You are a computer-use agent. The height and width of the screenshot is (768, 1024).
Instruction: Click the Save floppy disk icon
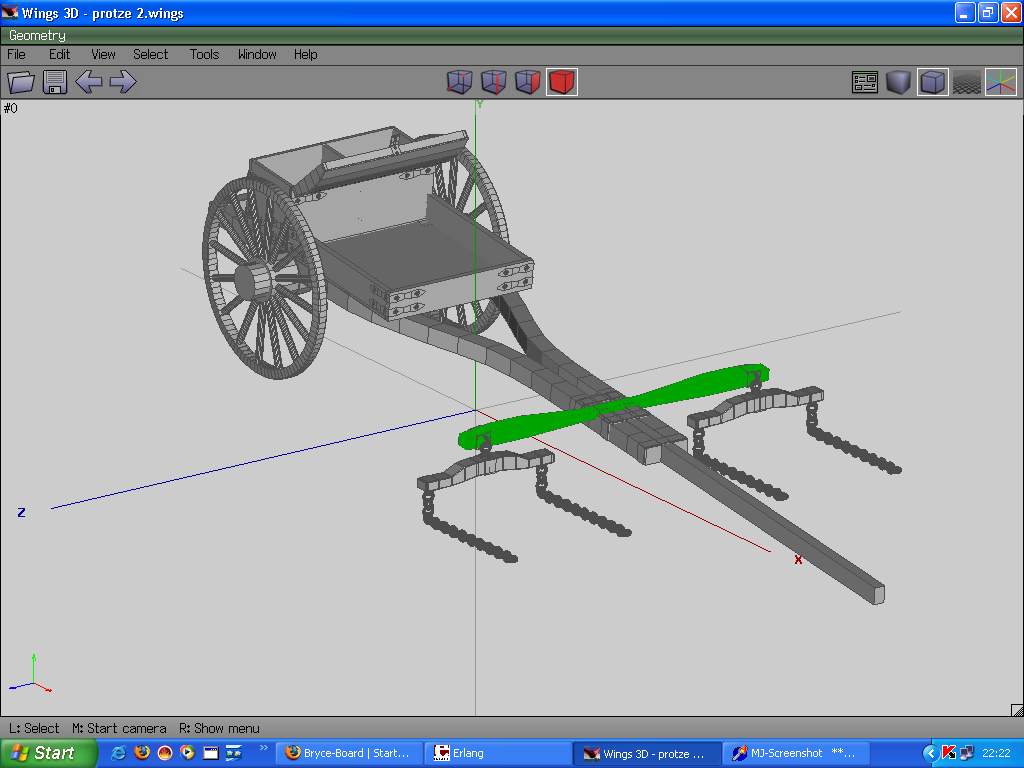55,82
